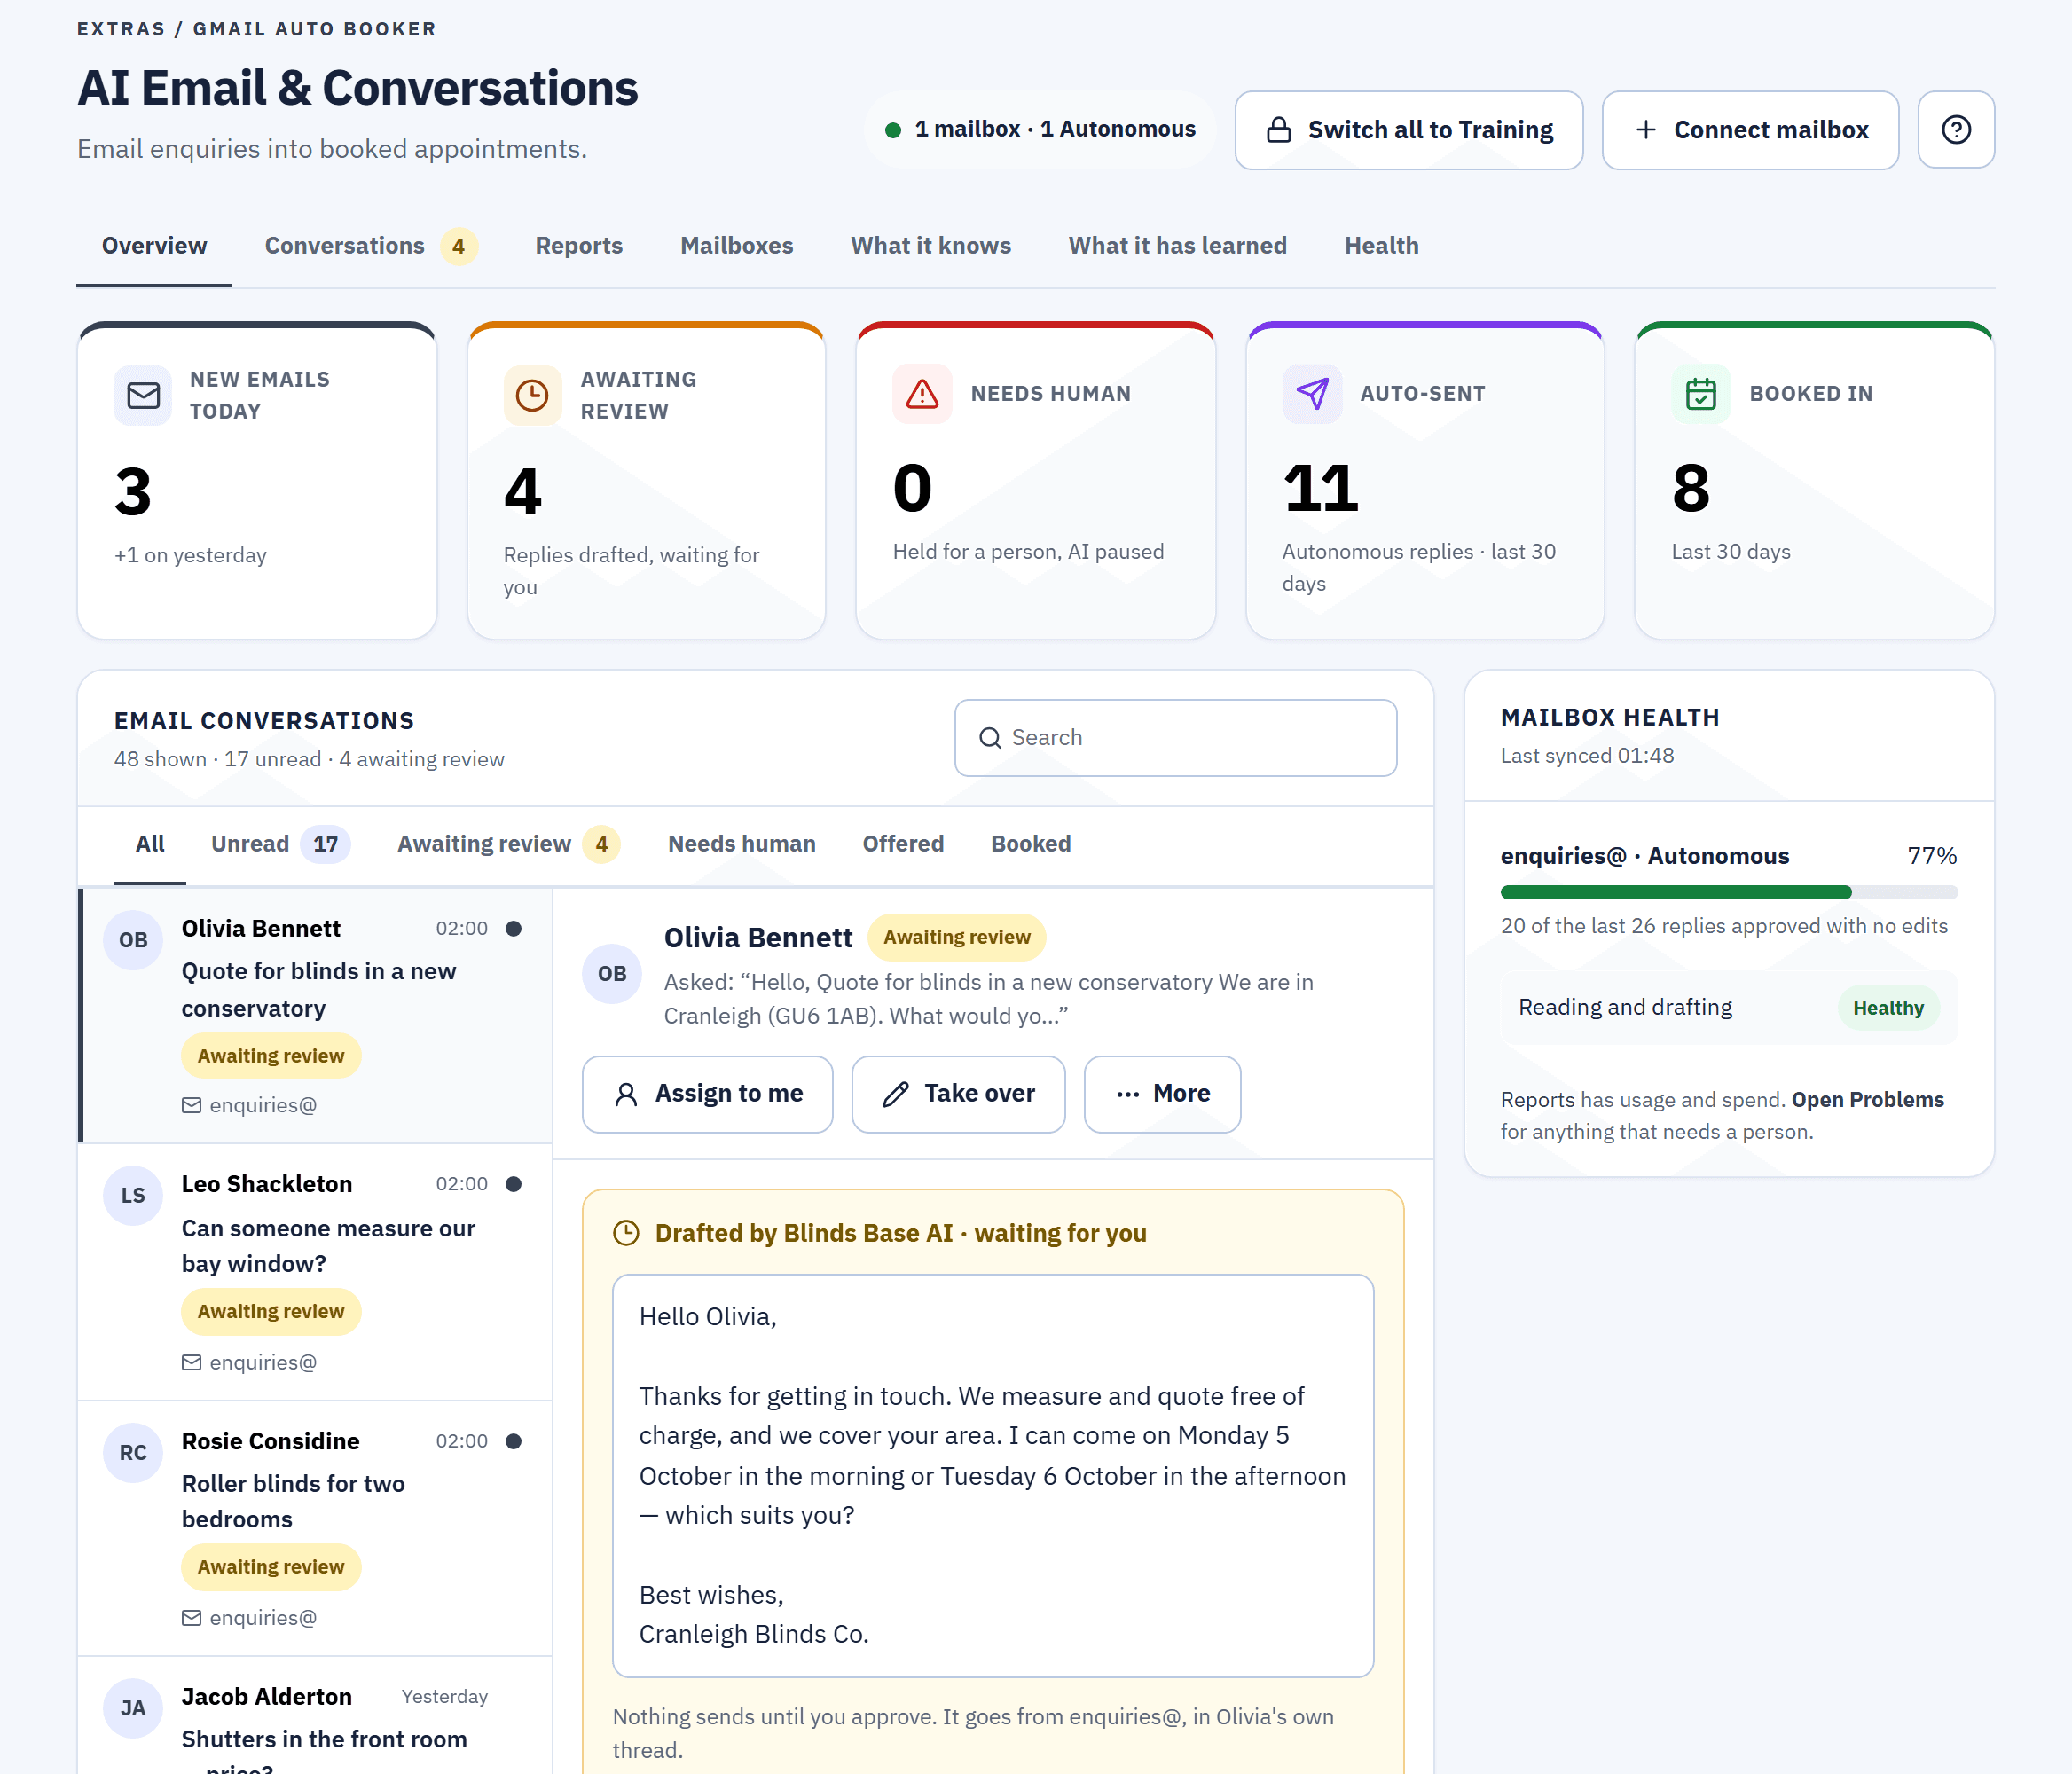
Task: Click the paper plane icon on Auto-Sent card
Action: 1312,393
